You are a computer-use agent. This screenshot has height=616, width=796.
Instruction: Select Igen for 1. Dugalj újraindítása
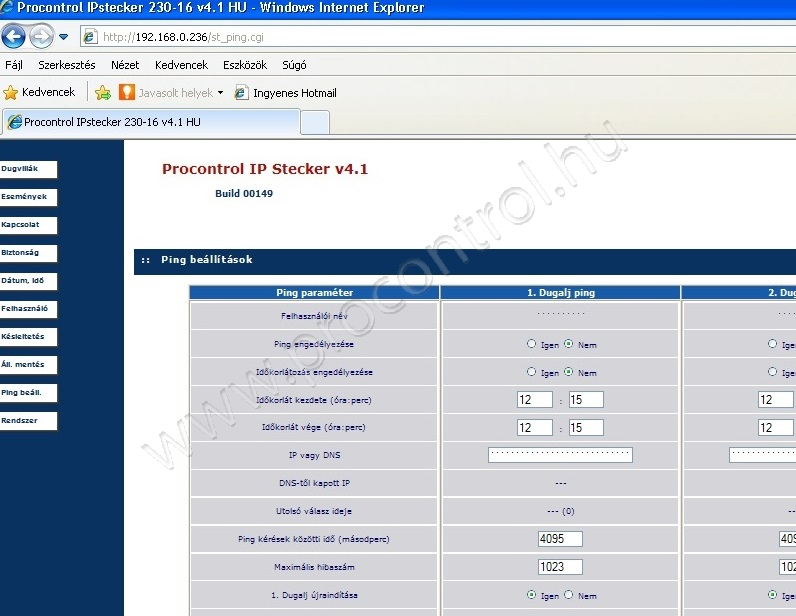pos(531,595)
